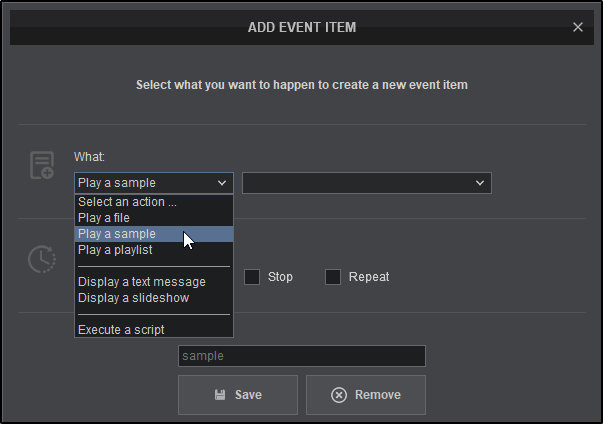
Task: Open the empty dropdown right of What
Action: point(366,183)
